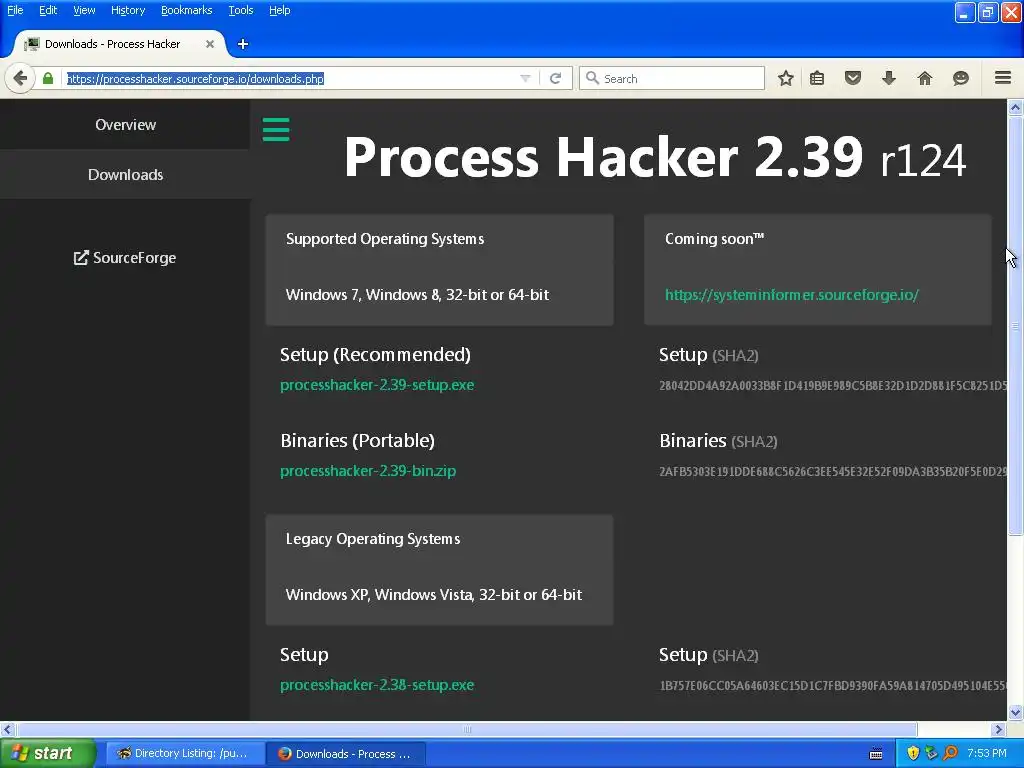Click the Binaries SHA2 hash starting 2AFB5303

click(x=833, y=471)
